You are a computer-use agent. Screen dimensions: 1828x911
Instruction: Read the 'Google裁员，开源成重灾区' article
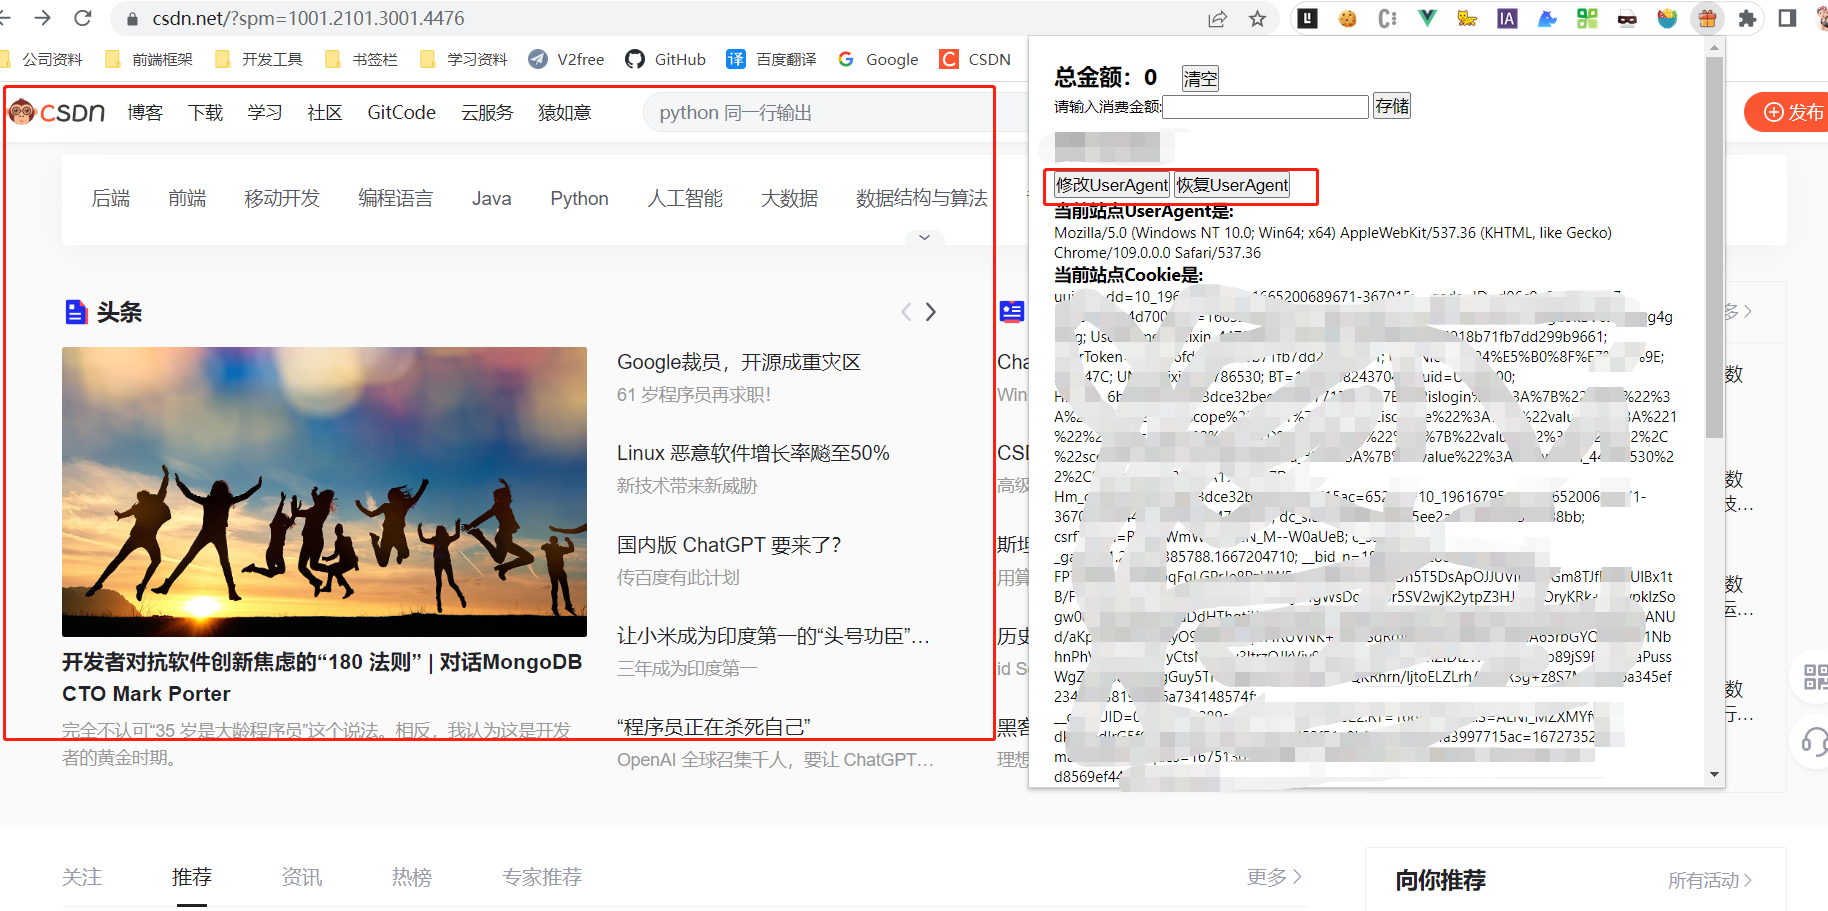click(x=738, y=362)
